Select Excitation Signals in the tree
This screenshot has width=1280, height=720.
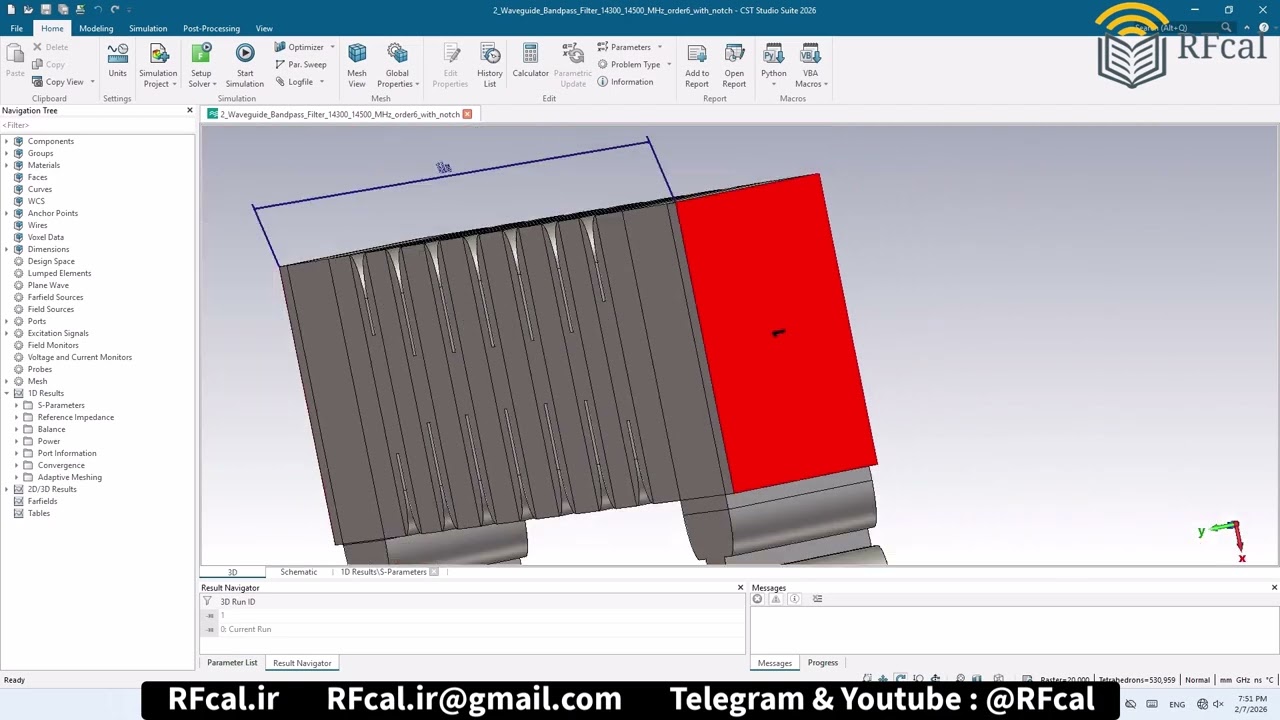pos(58,333)
